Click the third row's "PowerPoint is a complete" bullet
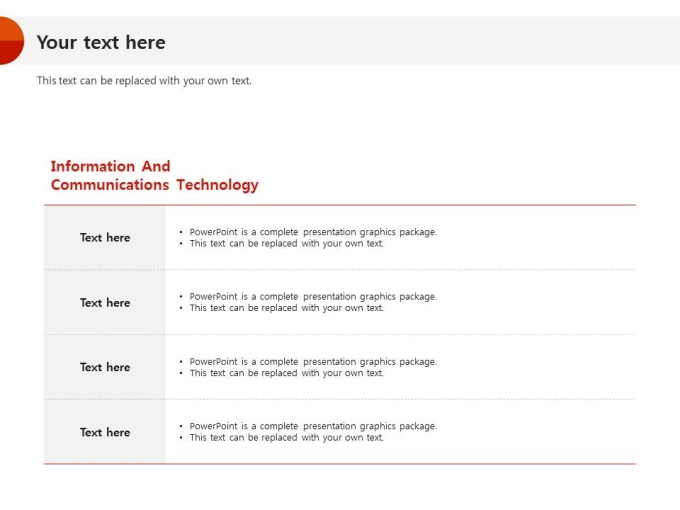Screen dimensions: 680x510 coord(312,362)
